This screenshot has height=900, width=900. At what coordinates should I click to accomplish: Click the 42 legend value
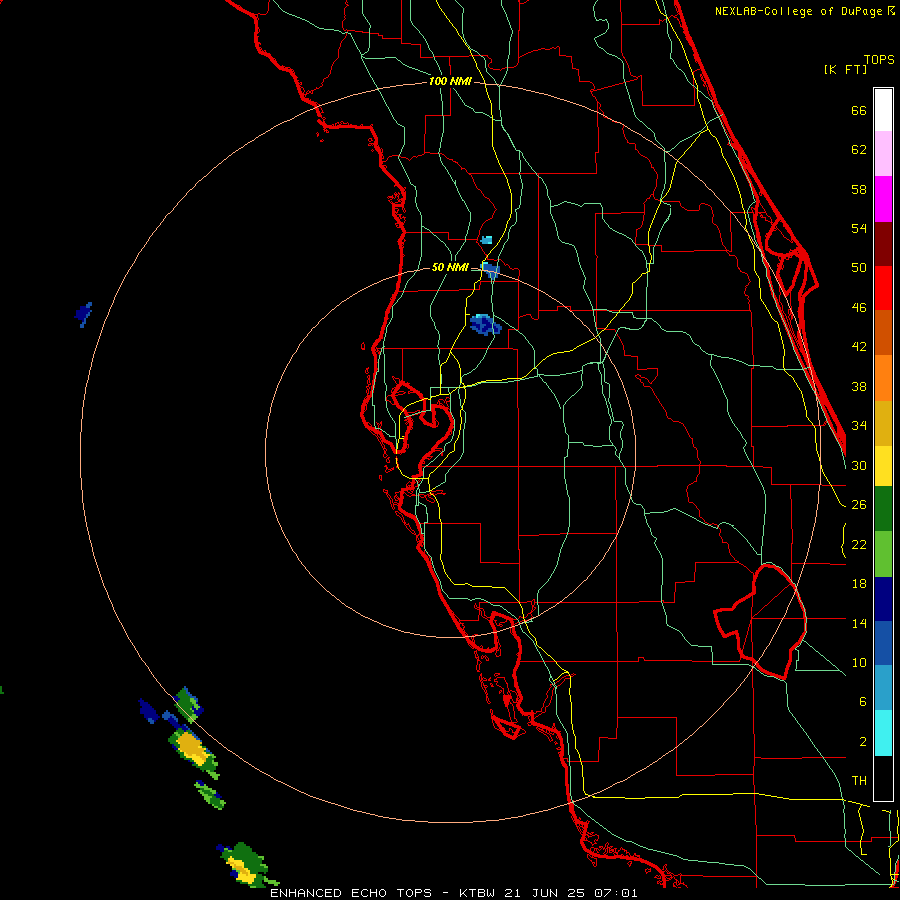point(859,347)
